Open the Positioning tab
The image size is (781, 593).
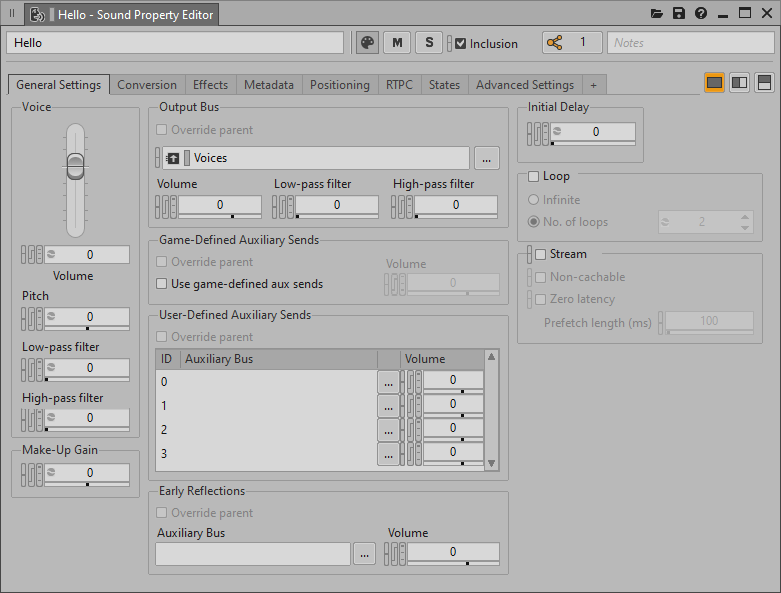(x=339, y=85)
